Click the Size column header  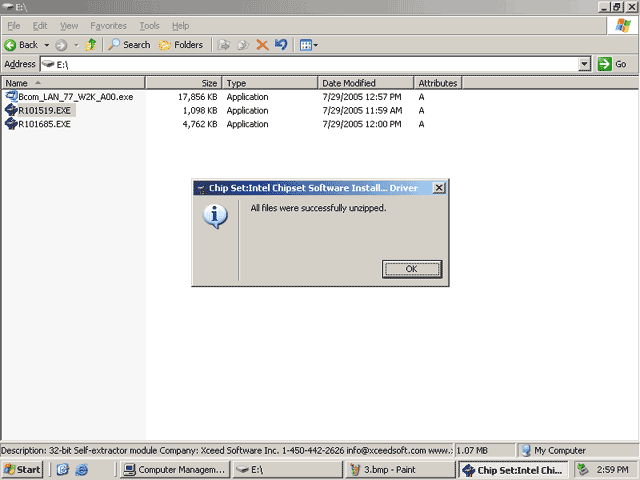point(184,83)
